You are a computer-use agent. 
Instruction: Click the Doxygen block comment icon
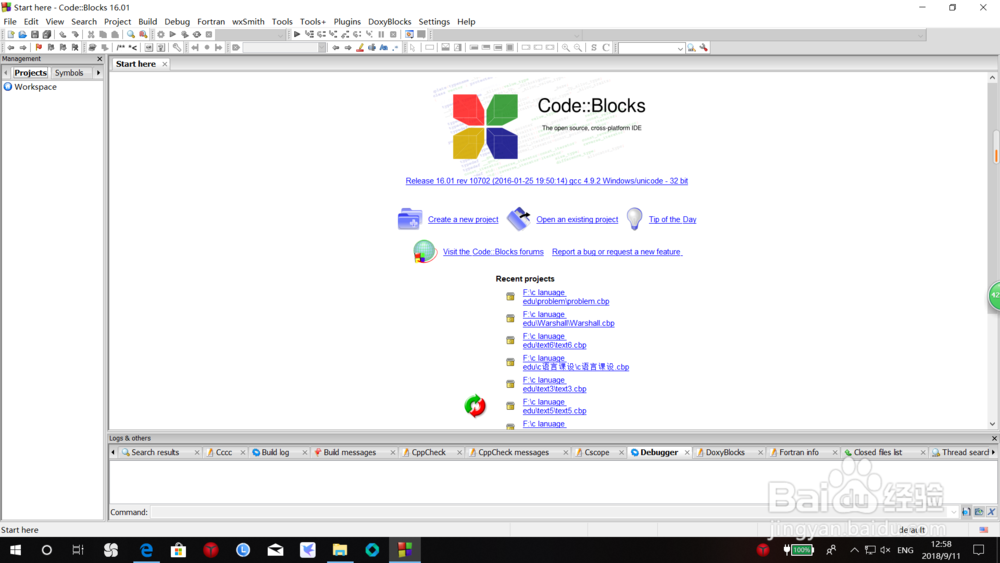click(x=121, y=48)
